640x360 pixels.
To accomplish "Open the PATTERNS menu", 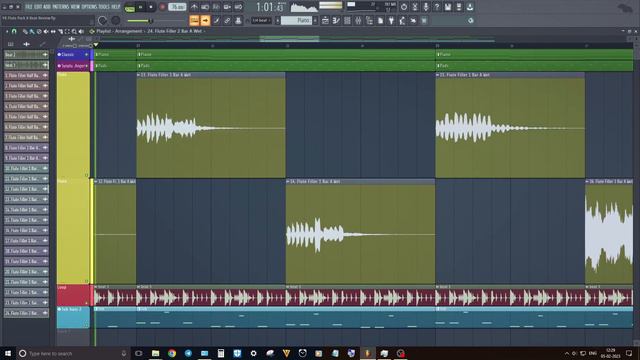I will (x=60, y=7).
